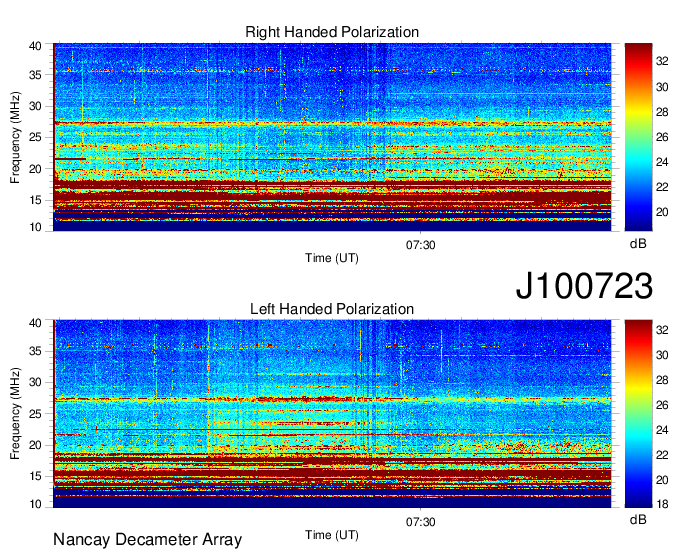
Task: Click the top panel's color scale bar
Action: coord(638,137)
